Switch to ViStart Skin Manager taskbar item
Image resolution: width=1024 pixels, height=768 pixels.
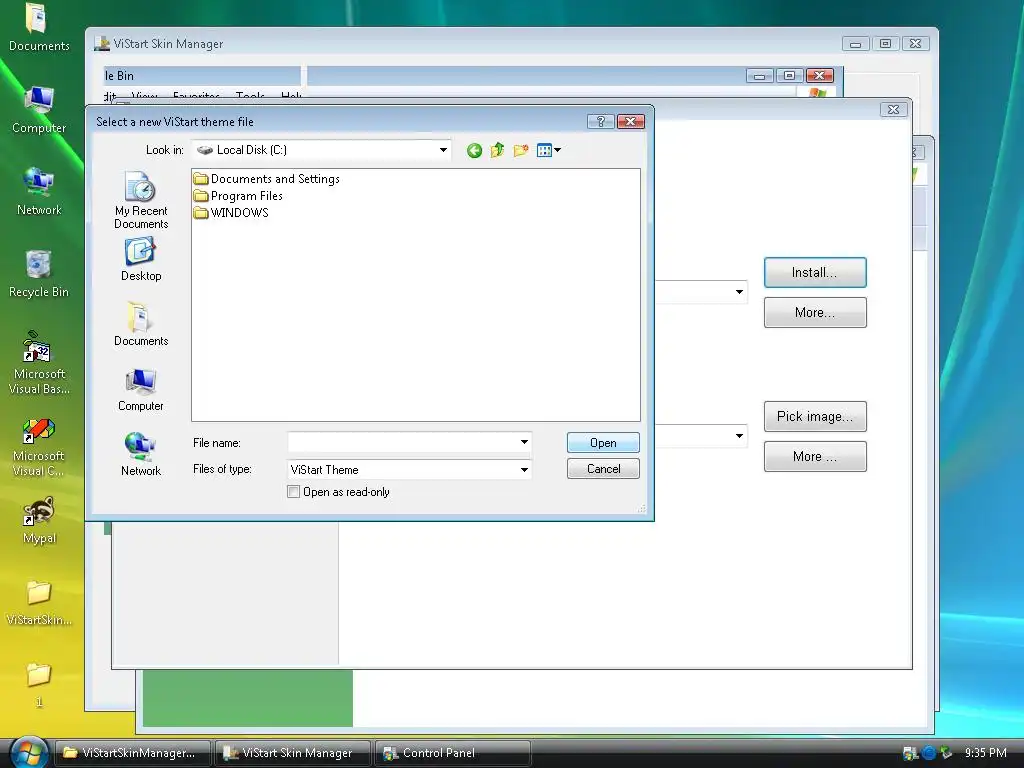click(293, 753)
